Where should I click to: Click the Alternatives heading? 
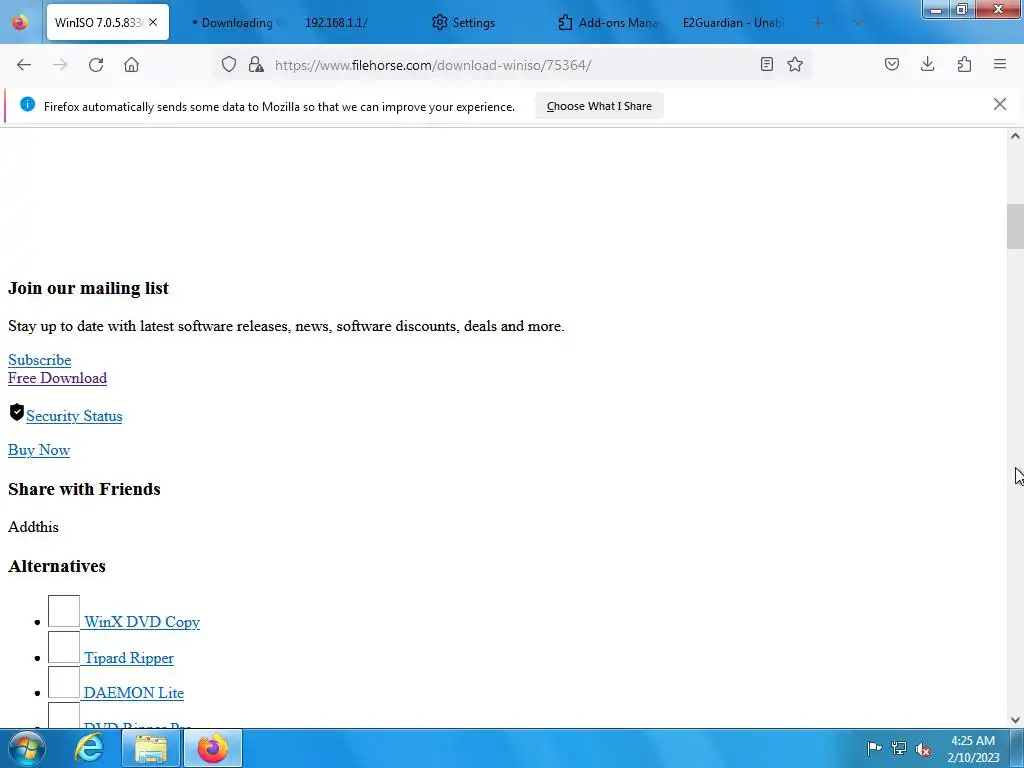point(57,566)
